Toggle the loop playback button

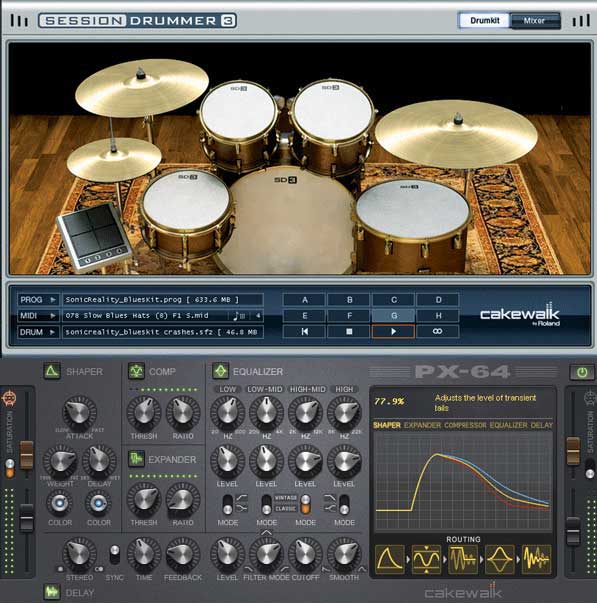point(438,331)
